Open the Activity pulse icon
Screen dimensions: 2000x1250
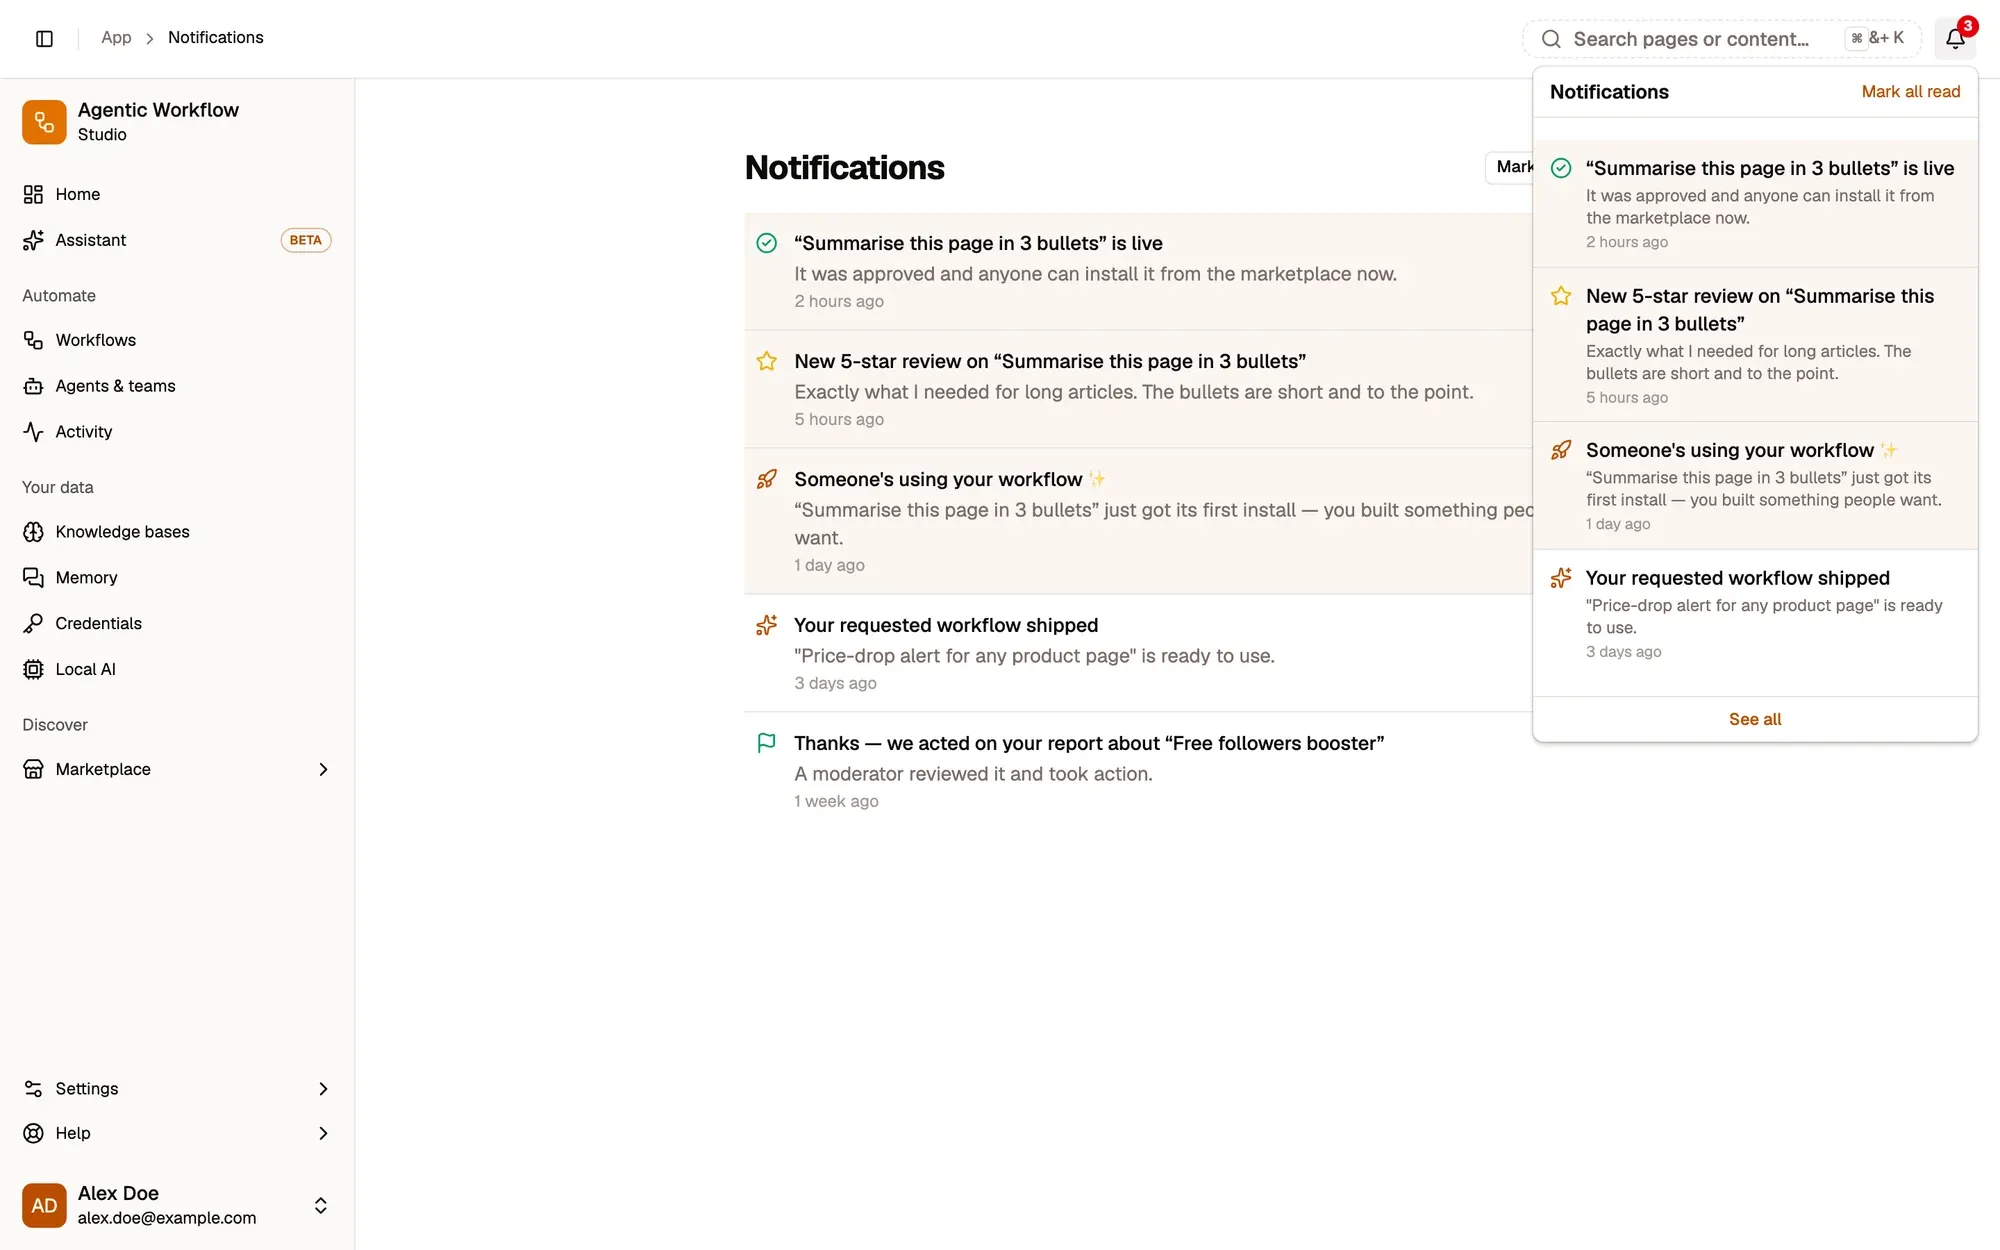click(33, 432)
